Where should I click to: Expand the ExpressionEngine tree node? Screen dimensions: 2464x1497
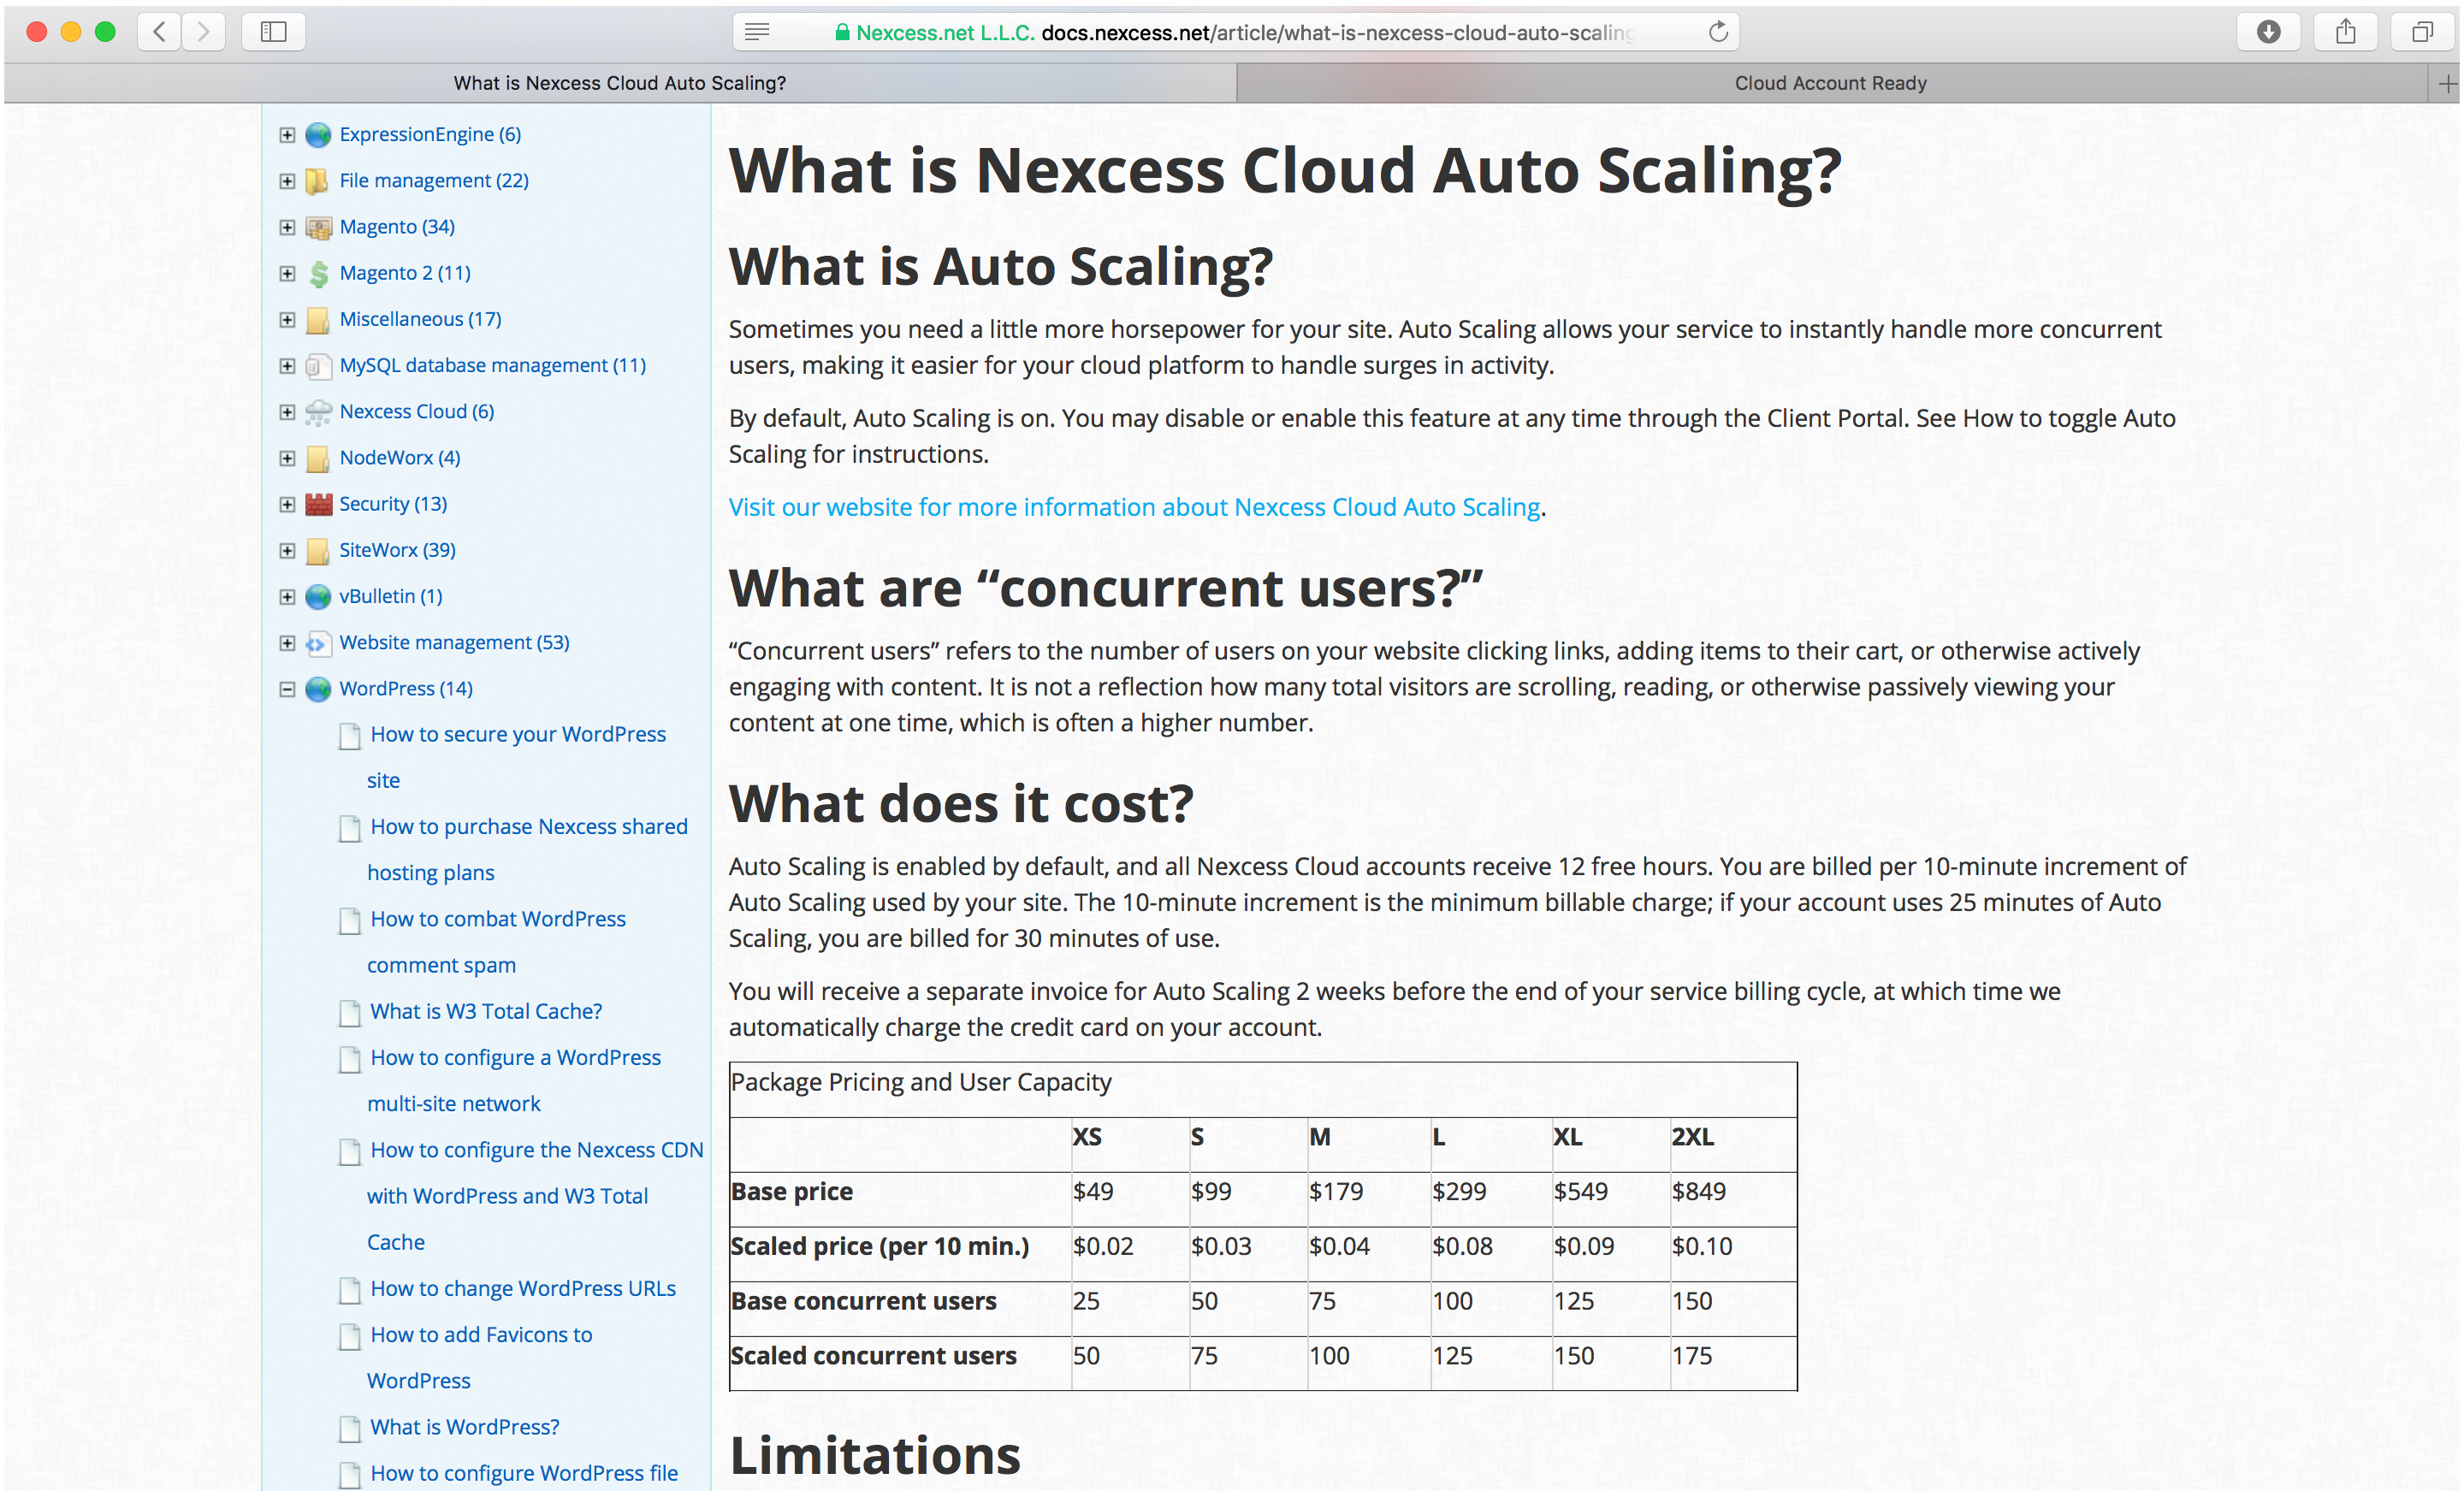287,135
